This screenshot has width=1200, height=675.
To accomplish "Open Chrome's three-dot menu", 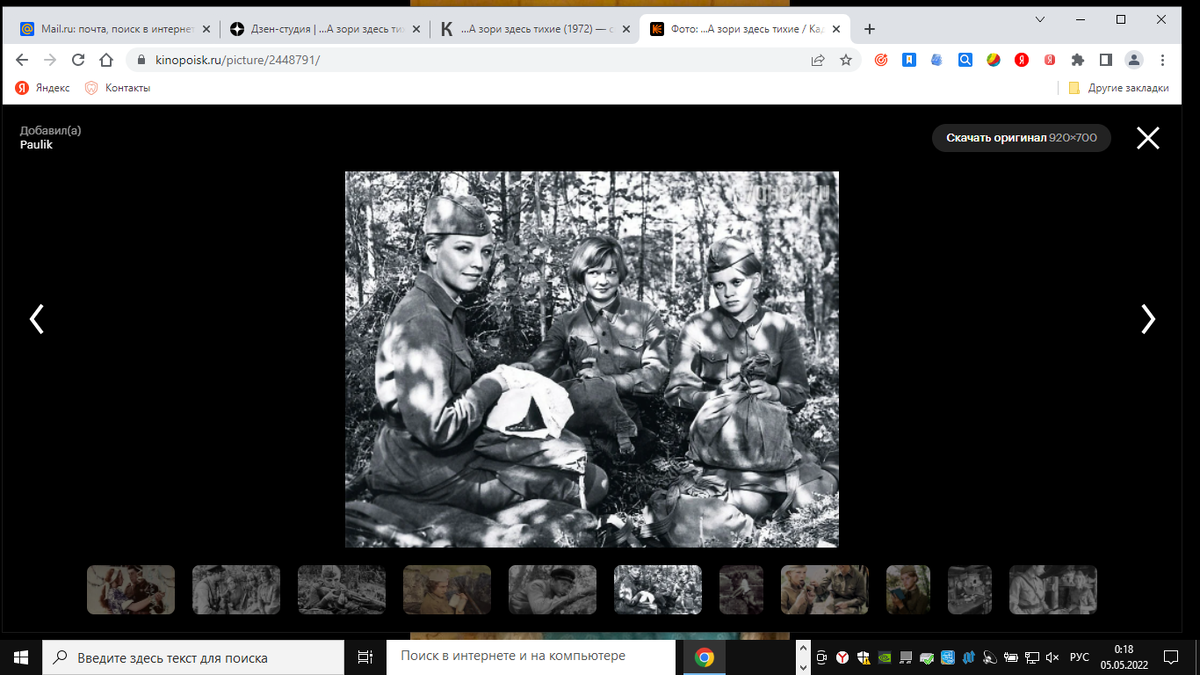I will click(1162, 60).
